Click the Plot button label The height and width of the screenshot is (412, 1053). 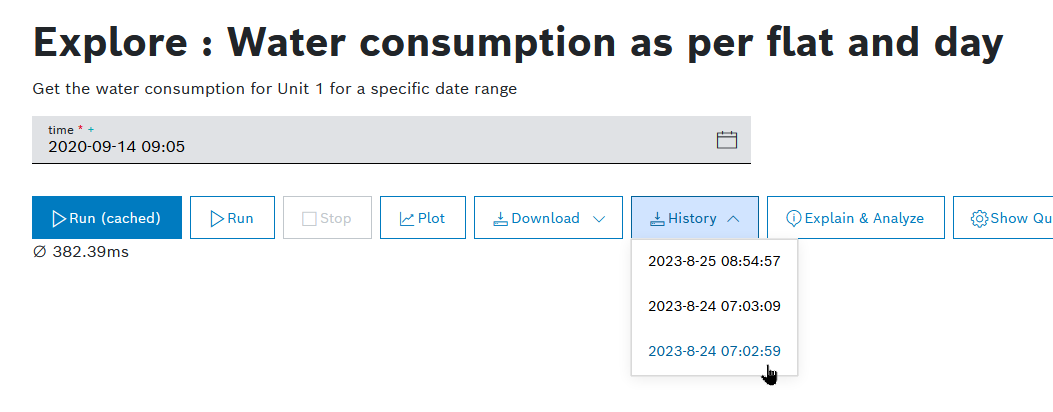(432, 218)
